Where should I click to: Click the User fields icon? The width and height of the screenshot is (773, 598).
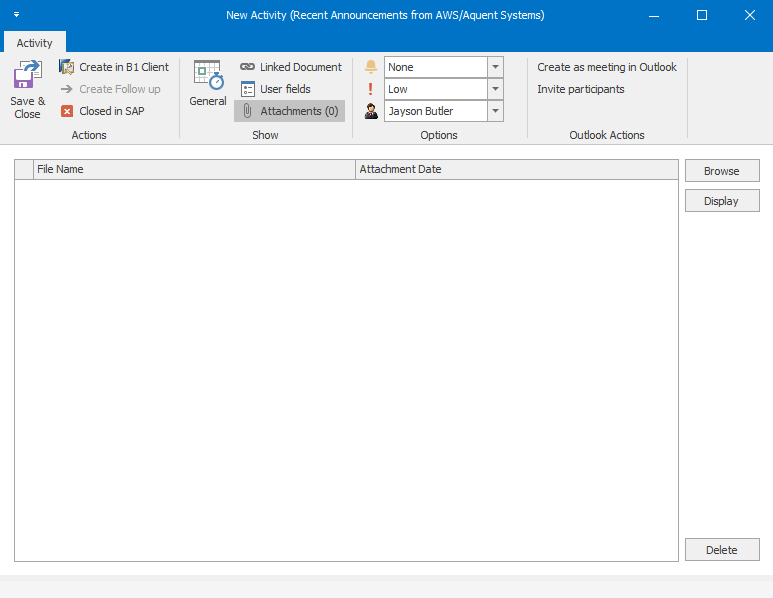click(247, 89)
